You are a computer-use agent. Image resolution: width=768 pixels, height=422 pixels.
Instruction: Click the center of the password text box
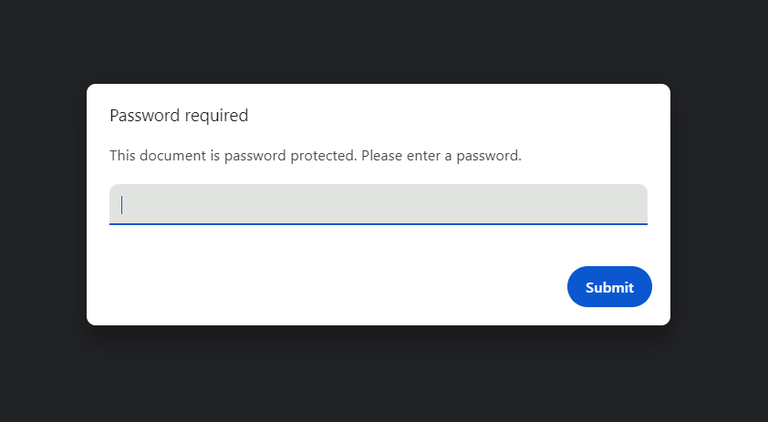[x=378, y=204]
